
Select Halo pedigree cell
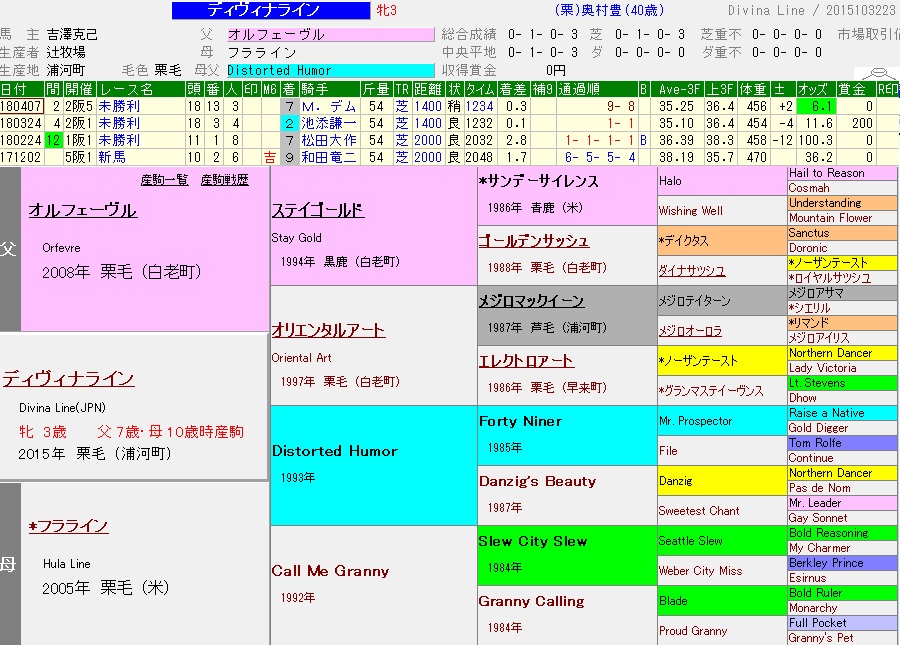[x=722, y=181]
